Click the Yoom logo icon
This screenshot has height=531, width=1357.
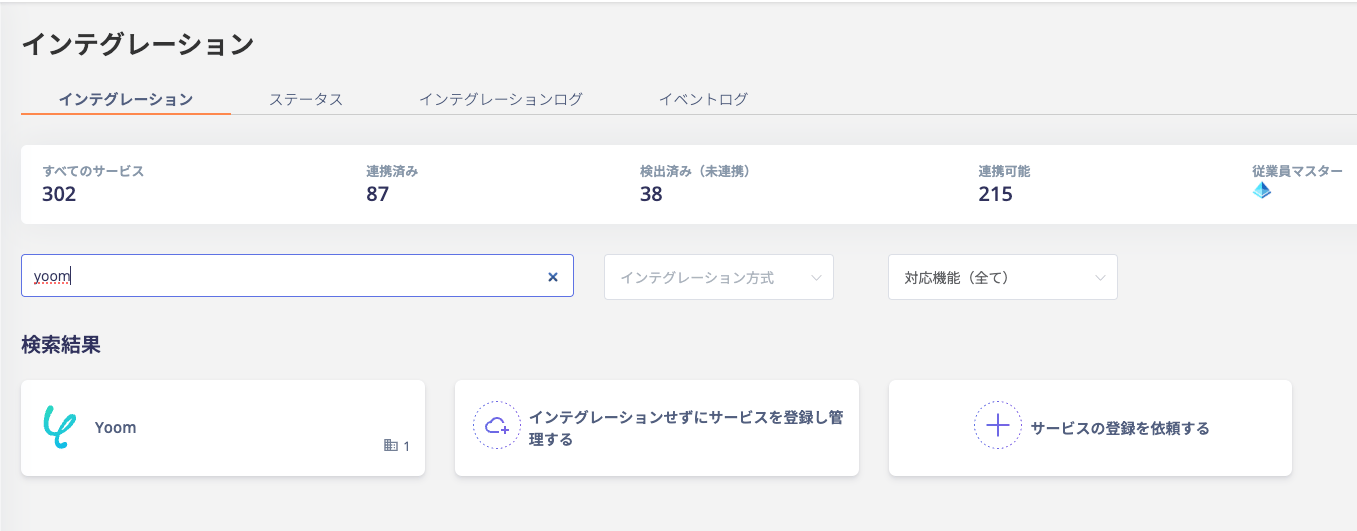(x=60, y=428)
